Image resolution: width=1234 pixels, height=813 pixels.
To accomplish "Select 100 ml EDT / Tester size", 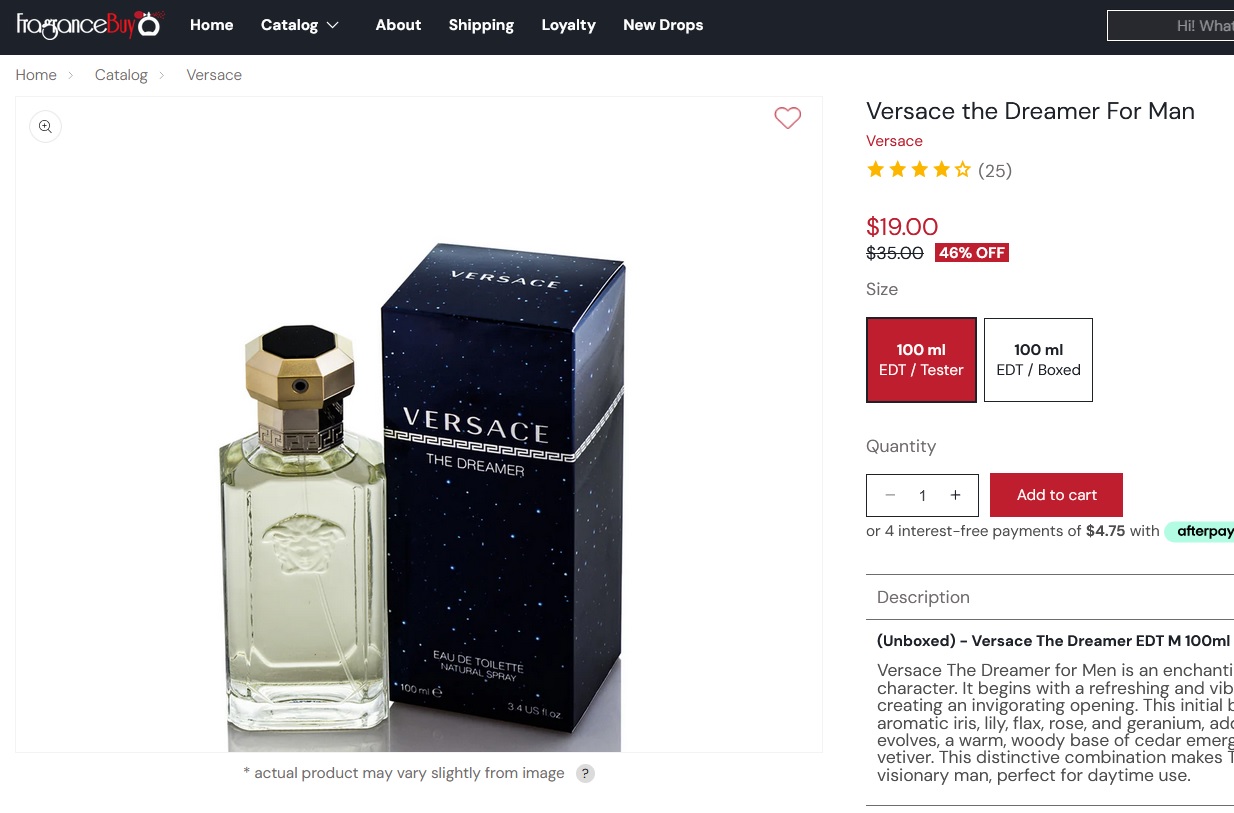I will coord(921,360).
